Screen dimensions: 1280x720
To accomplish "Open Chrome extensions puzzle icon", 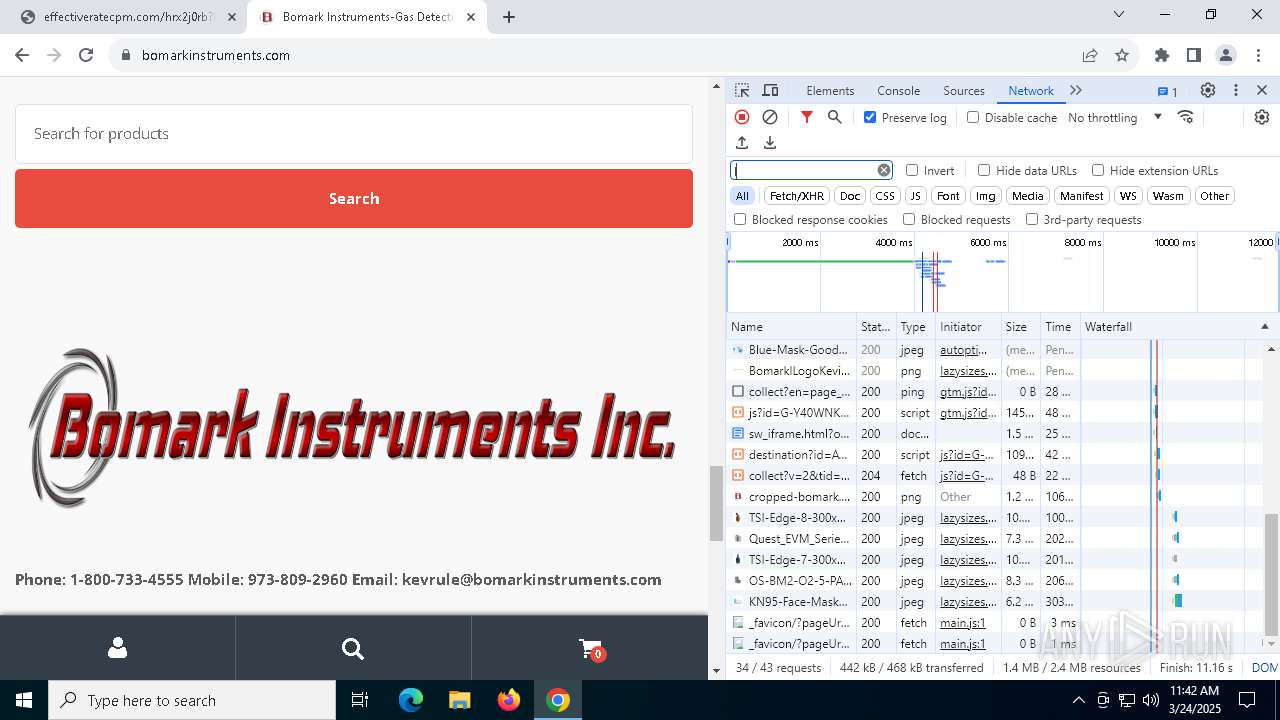I will tap(1162, 55).
